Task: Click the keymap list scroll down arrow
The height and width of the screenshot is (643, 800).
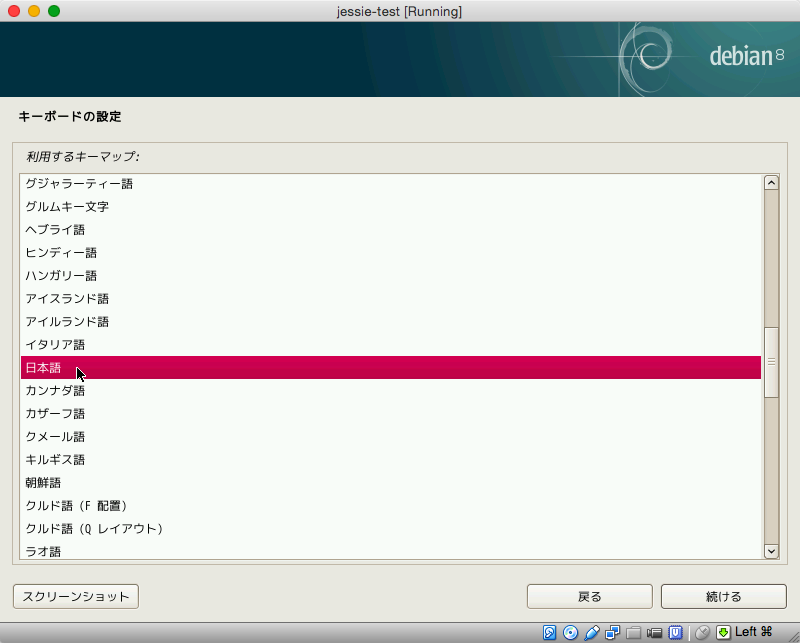Action: 771,551
